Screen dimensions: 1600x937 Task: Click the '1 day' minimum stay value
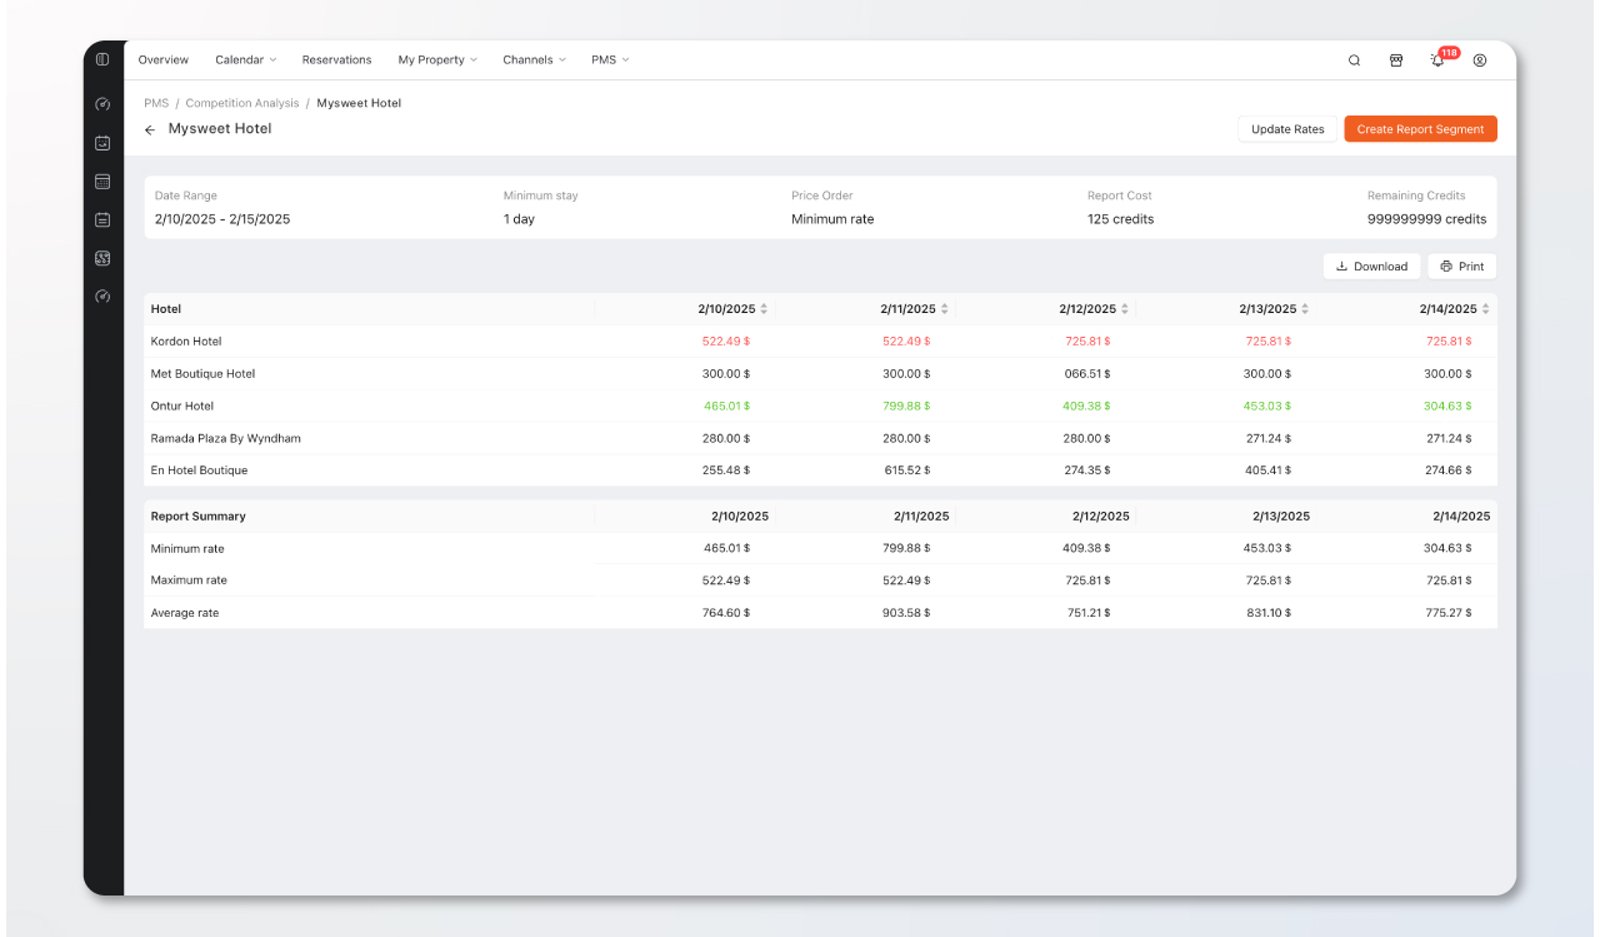519,219
